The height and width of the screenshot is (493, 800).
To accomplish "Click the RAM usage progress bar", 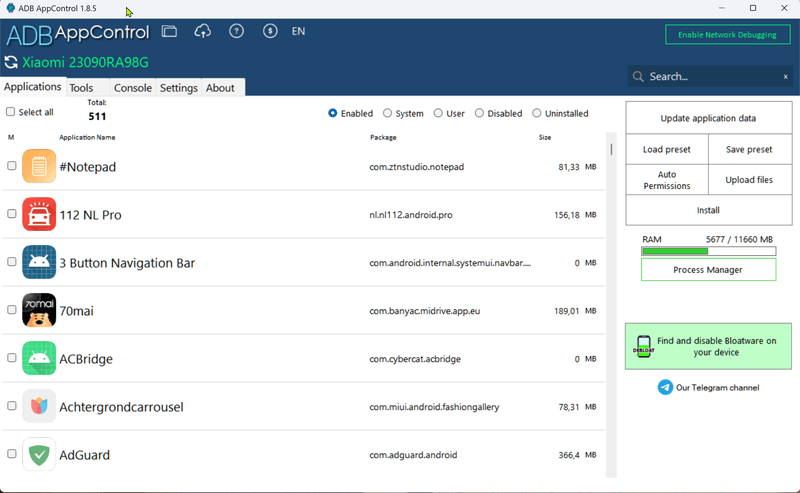I will click(x=708, y=251).
